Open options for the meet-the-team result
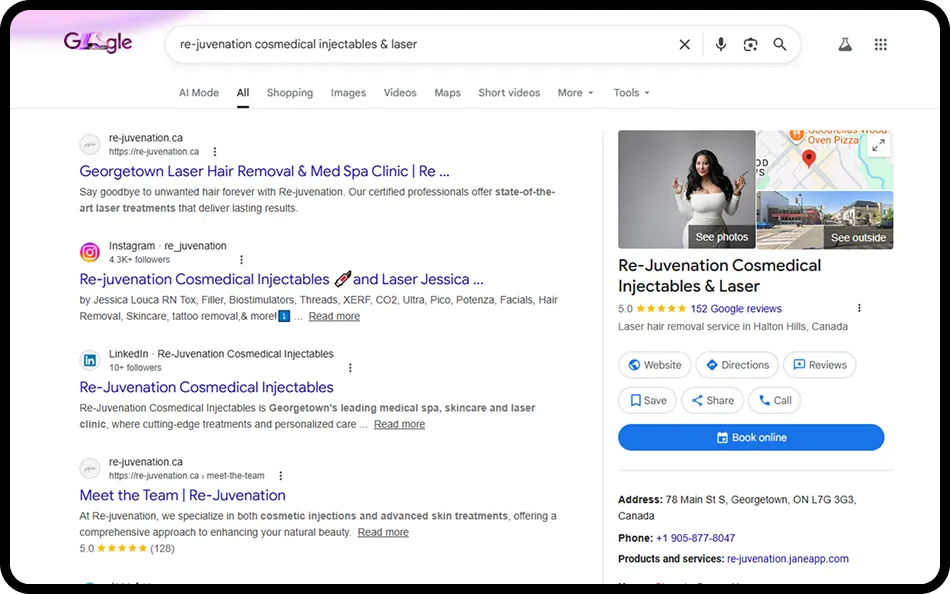 [x=280, y=476]
